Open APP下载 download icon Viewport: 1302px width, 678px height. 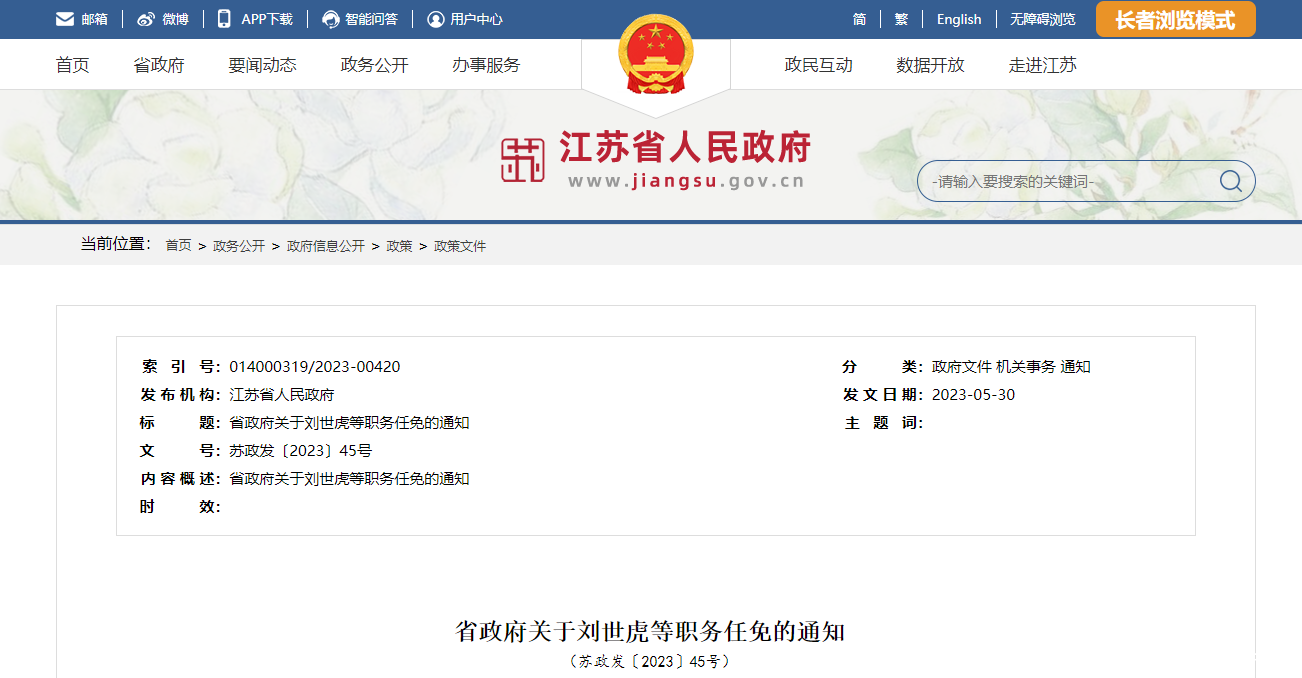(x=224, y=18)
